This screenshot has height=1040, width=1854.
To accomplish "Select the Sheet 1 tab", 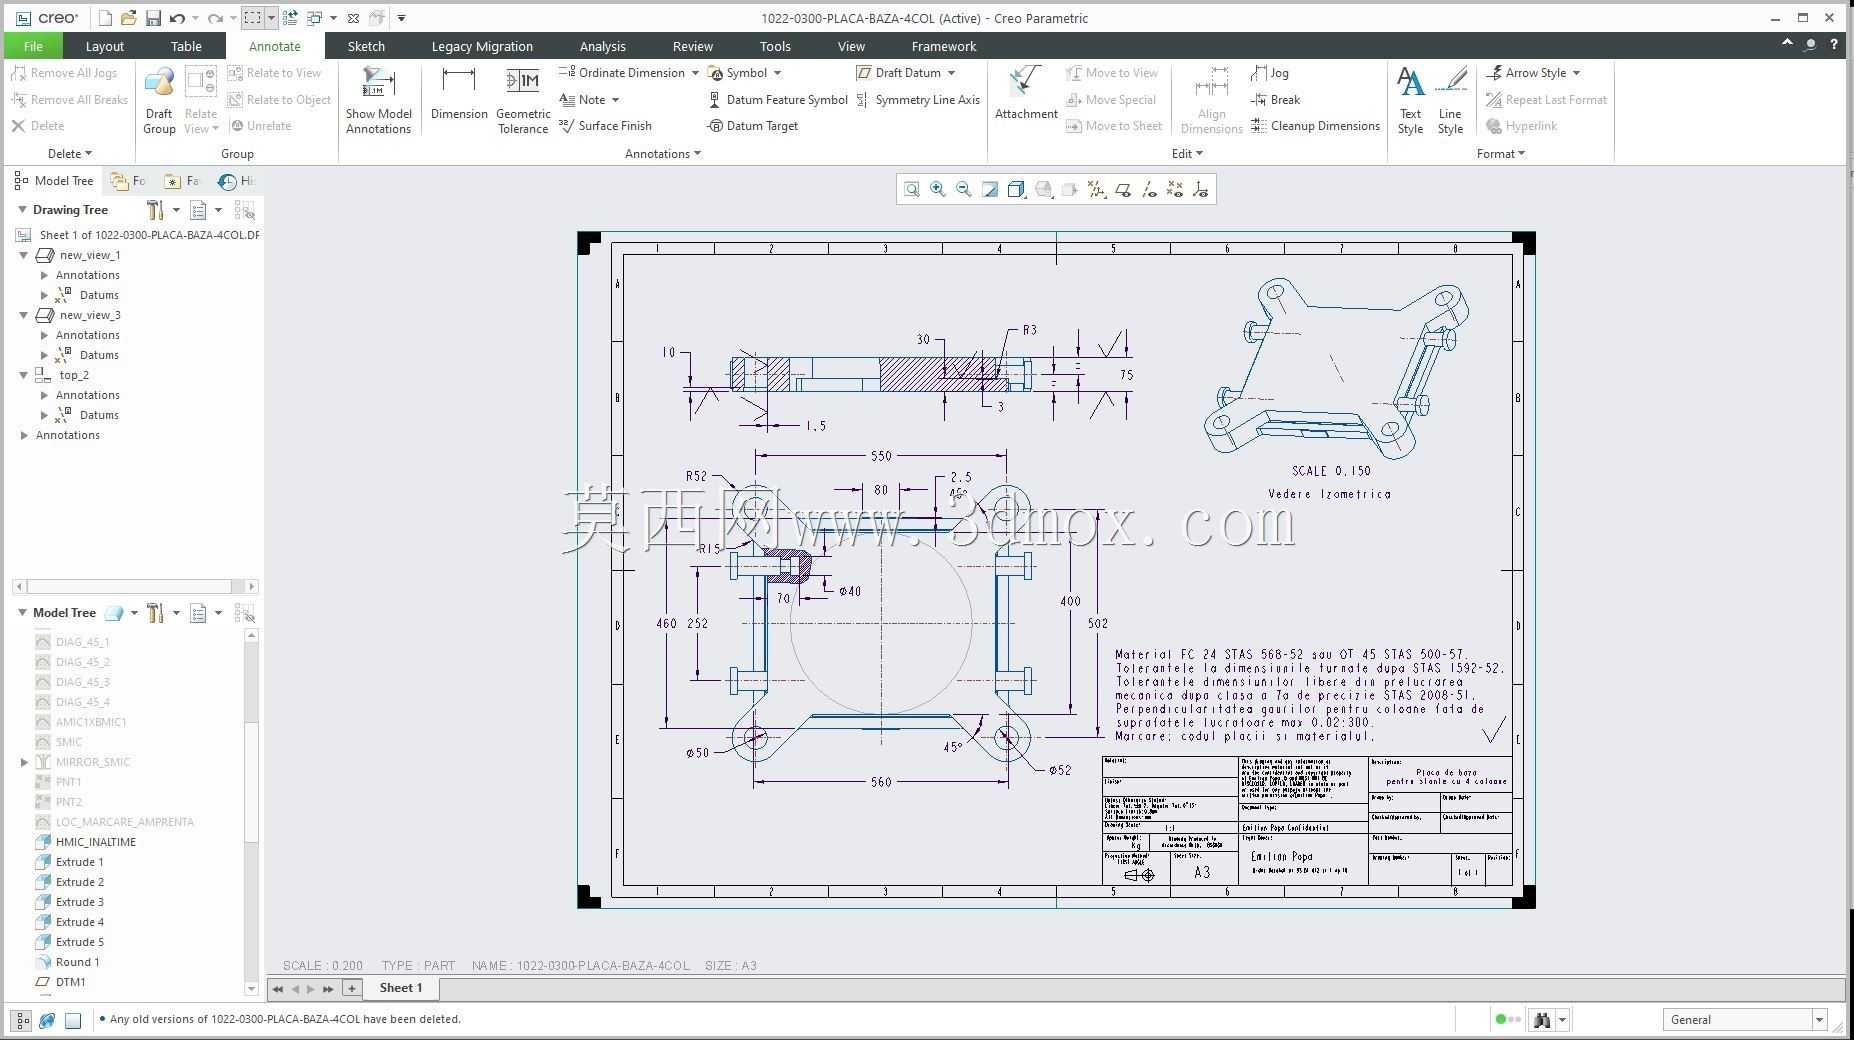I will (401, 988).
